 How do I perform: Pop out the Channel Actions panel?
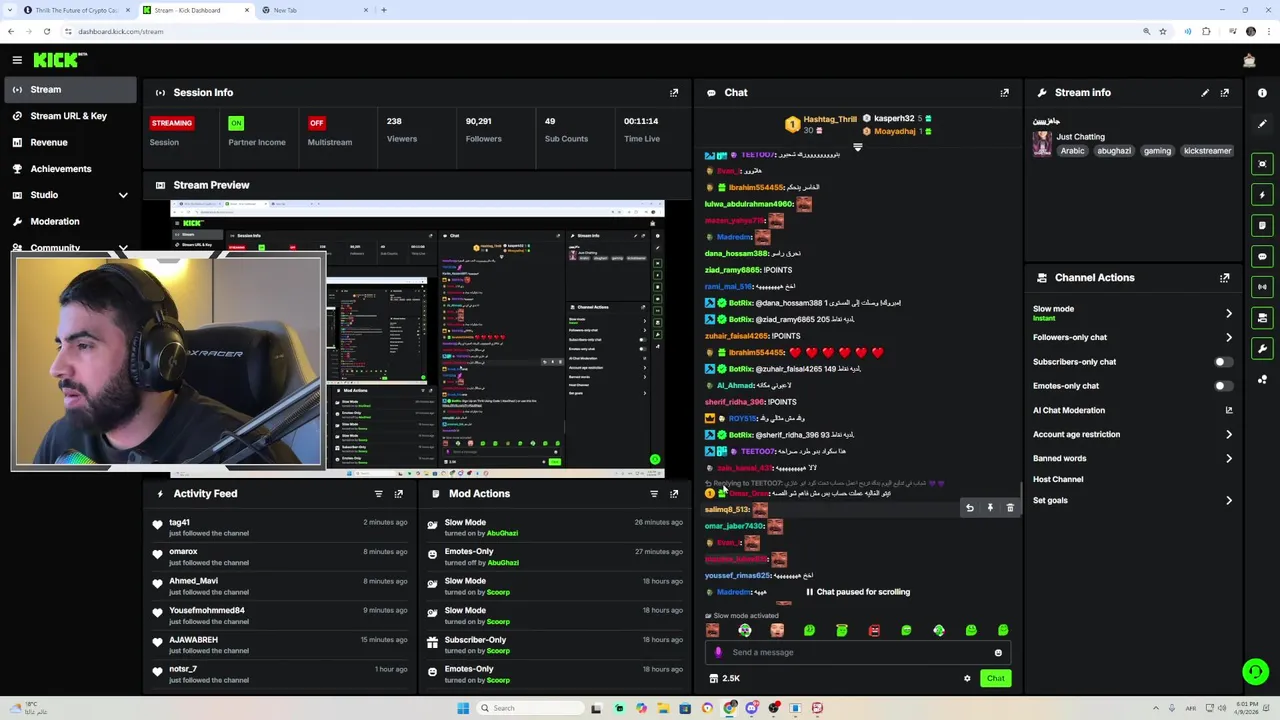(x=1224, y=278)
